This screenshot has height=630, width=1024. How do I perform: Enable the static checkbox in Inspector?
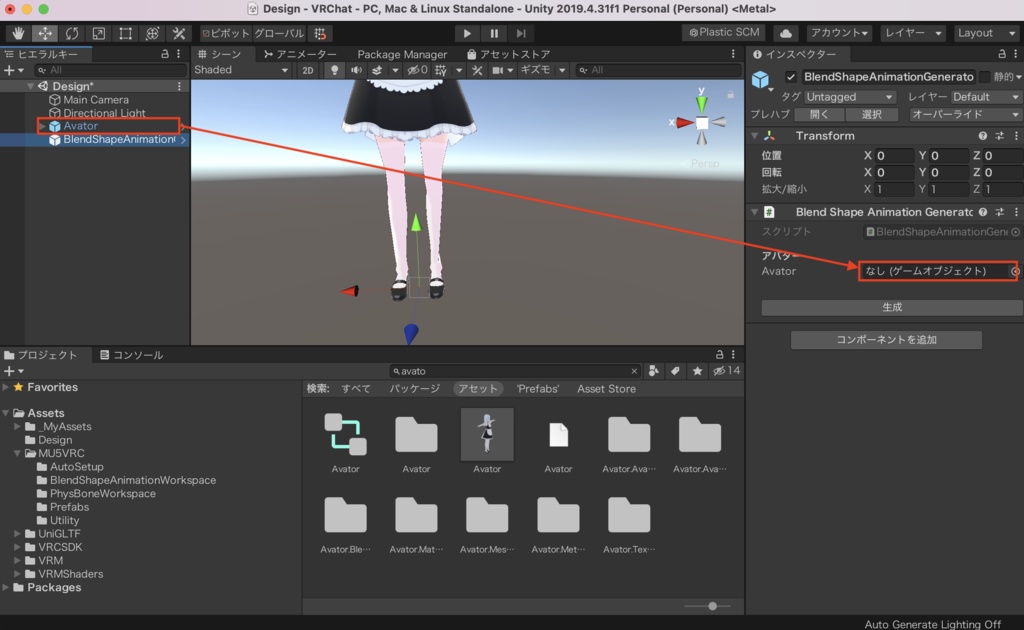(984, 77)
